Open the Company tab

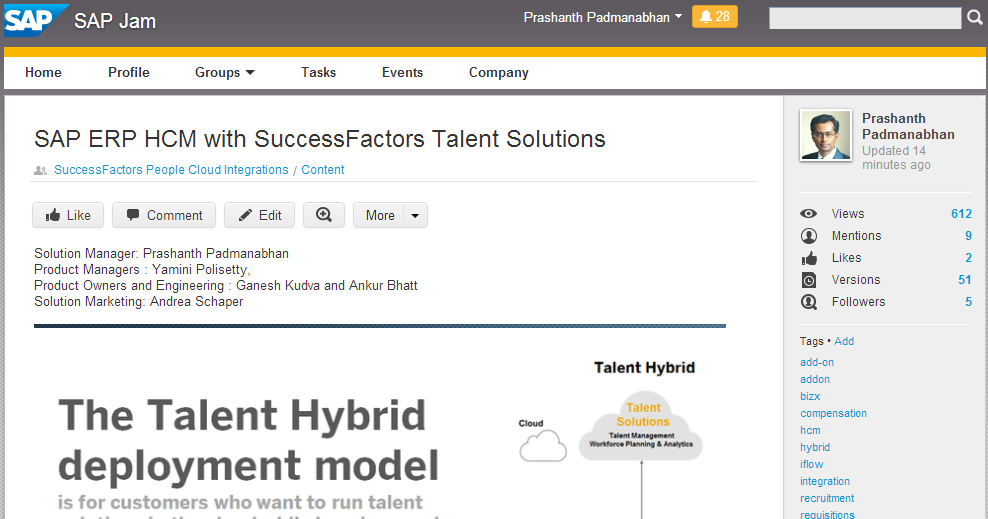pos(498,72)
